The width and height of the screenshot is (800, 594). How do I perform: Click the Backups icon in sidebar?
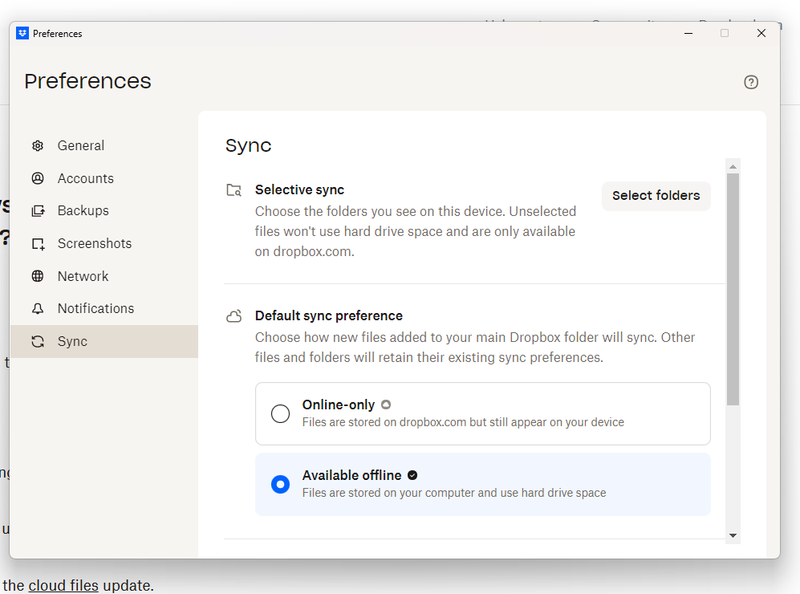(38, 211)
